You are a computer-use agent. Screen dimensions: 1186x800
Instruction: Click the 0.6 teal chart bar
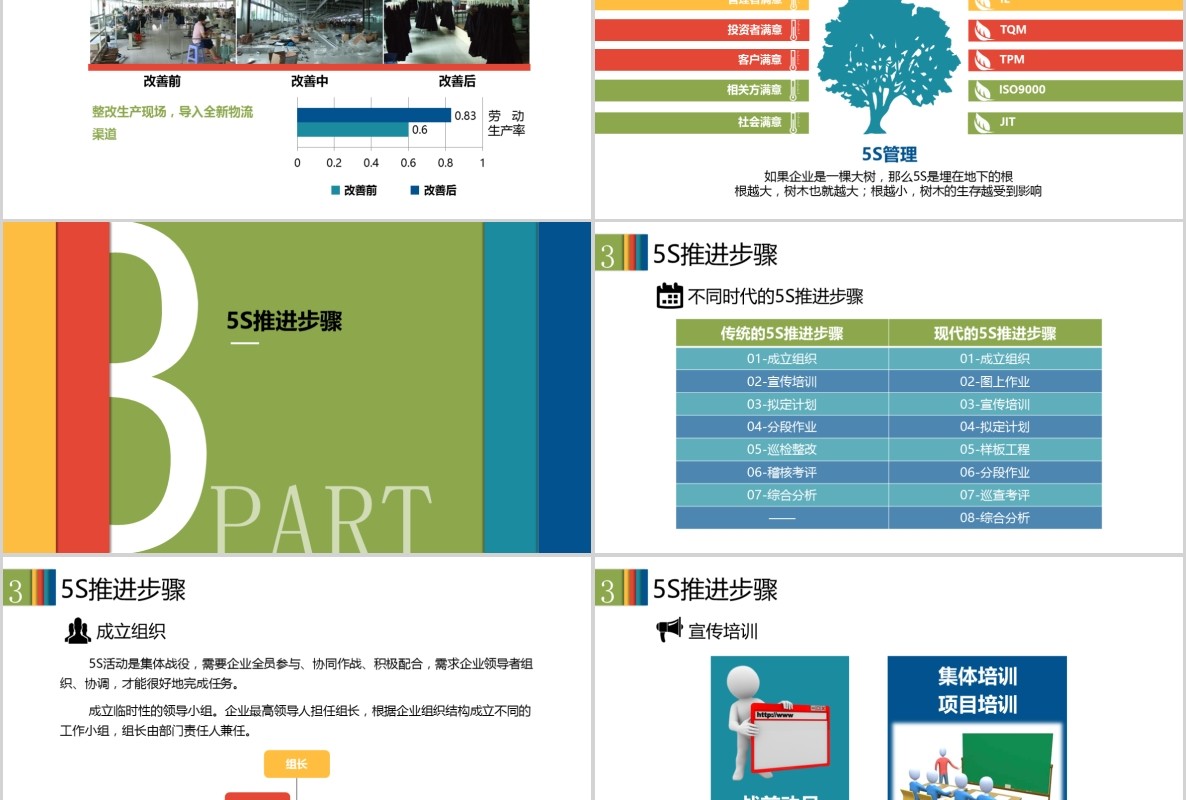[x=352, y=130]
